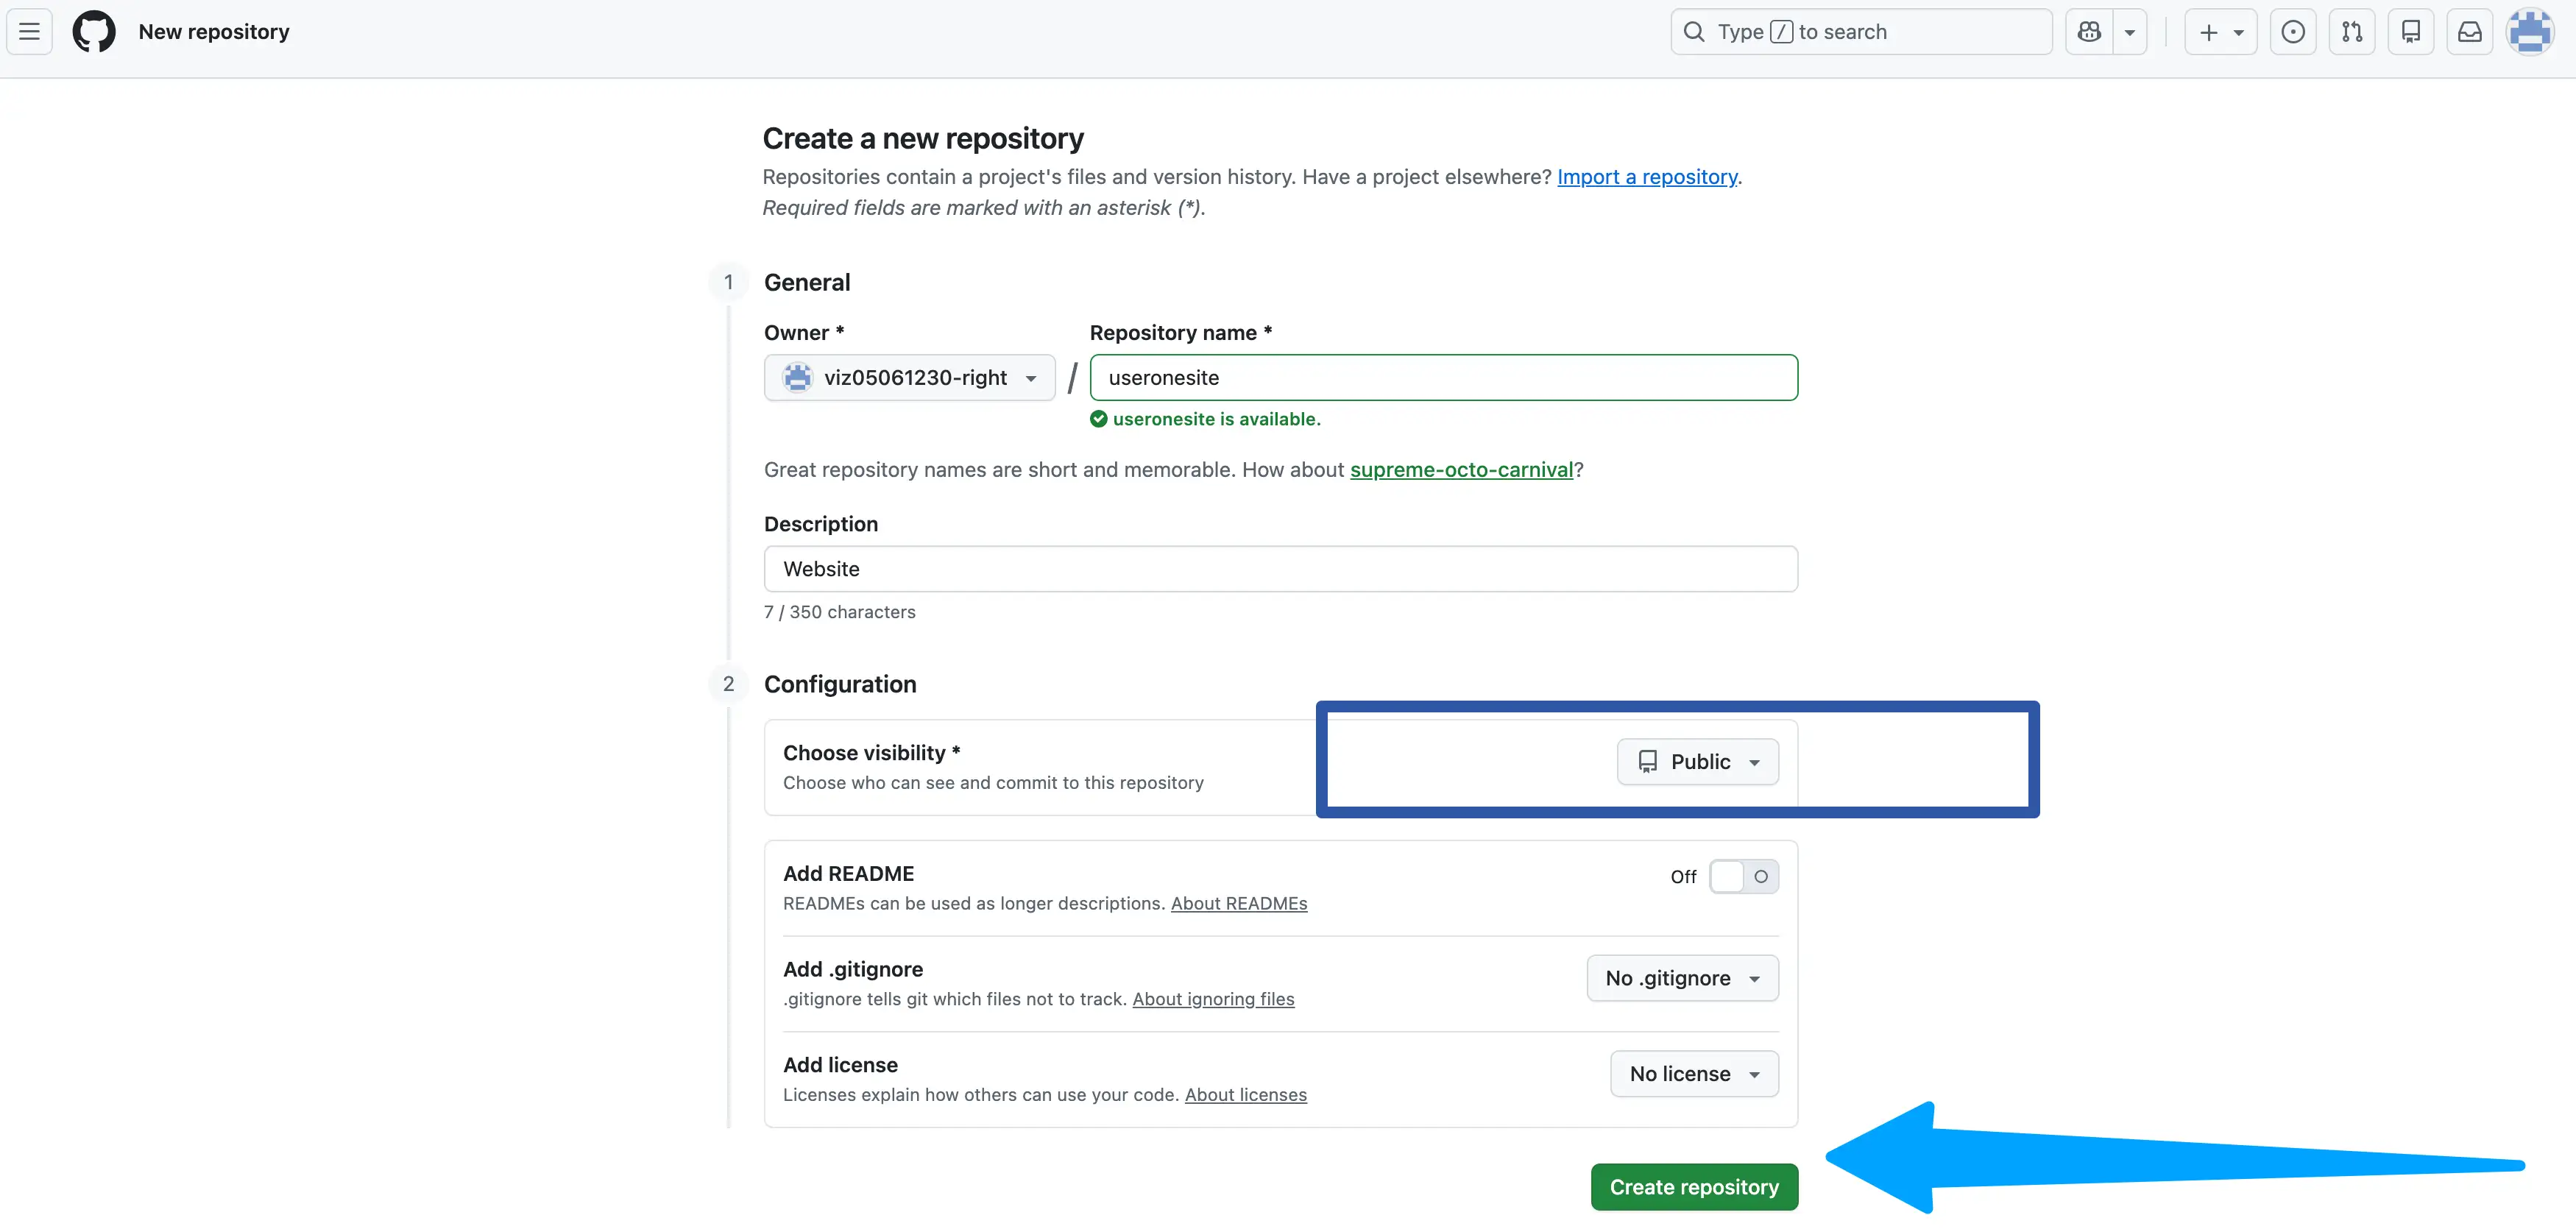Open the Public visibility dropdown

pos(1697,761)
